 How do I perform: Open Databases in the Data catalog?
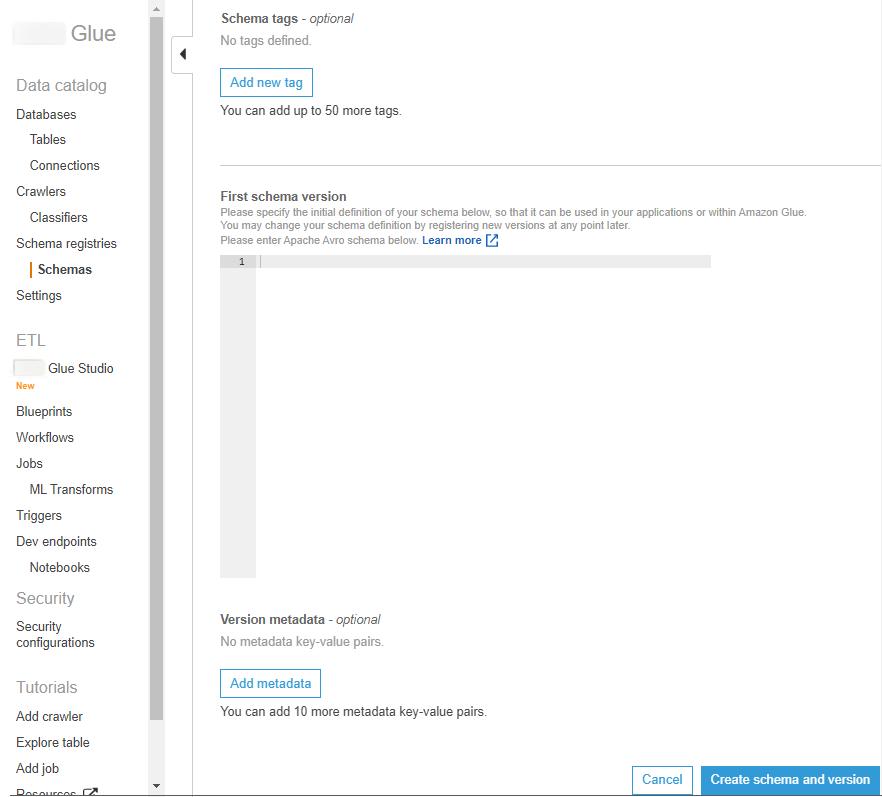point(46,115)
